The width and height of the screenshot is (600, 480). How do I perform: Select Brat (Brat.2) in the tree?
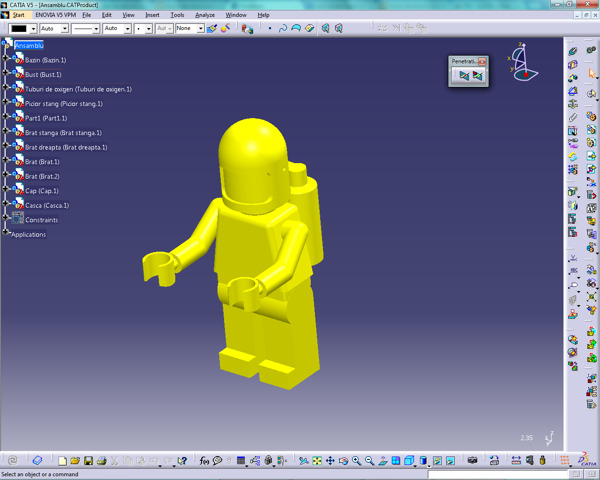click(x=42, y=176)
